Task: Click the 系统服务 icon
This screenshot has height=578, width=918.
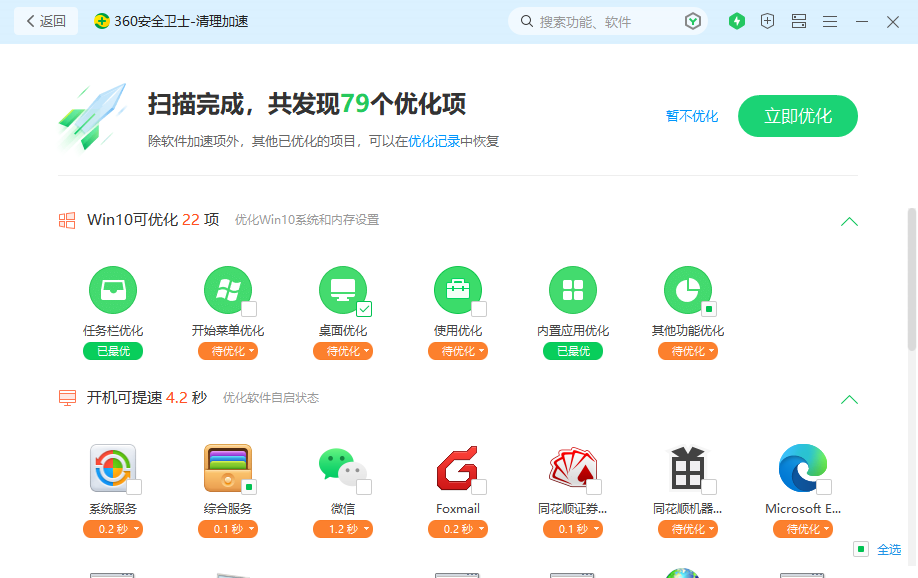Action: 113,468
